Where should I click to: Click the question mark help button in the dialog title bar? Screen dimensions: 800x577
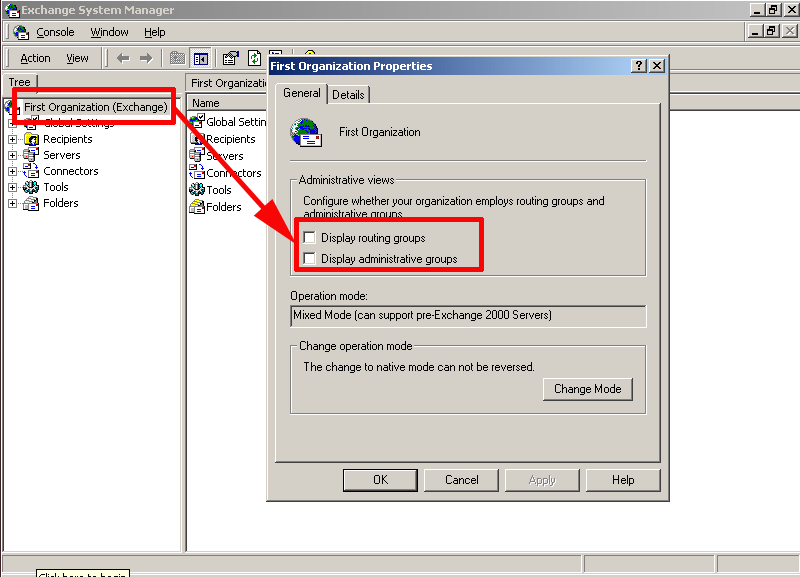639,66
